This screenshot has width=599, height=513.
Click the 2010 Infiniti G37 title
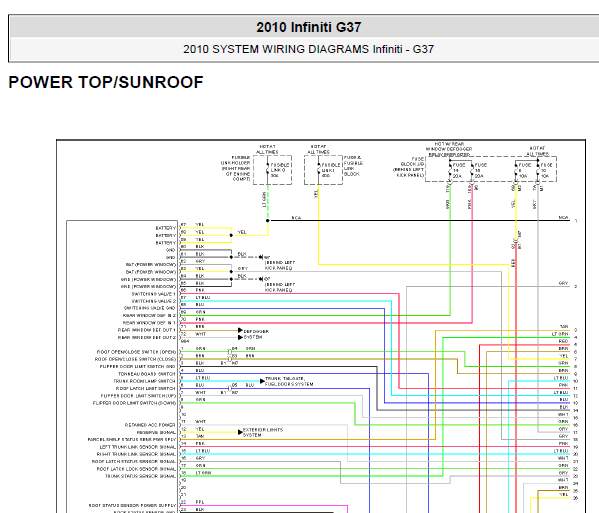[309, 27]
